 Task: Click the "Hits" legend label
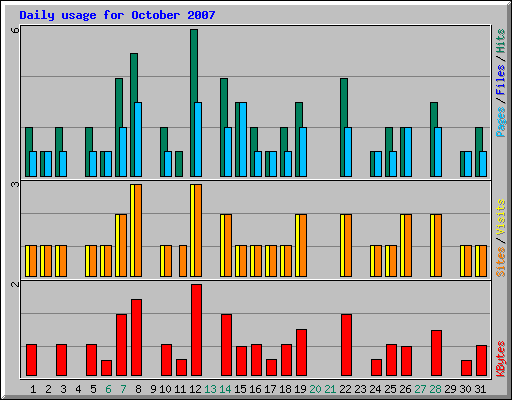tap(500, 41)
